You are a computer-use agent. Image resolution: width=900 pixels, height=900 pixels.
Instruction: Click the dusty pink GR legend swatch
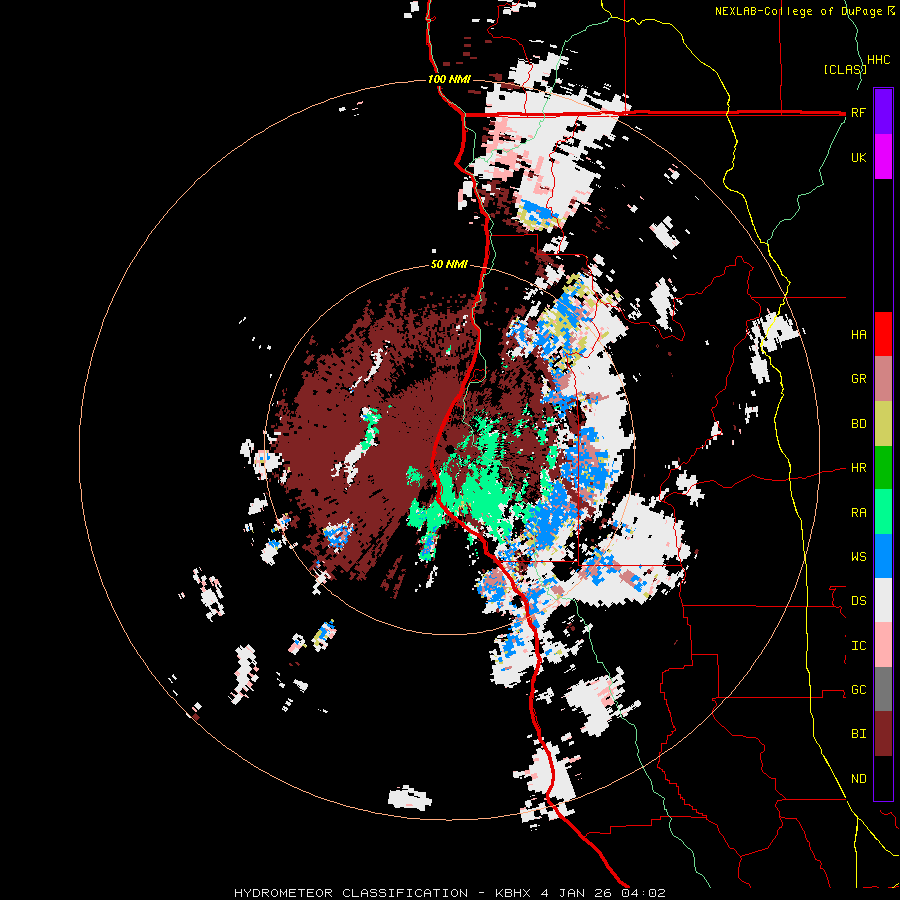click(883, 379)
